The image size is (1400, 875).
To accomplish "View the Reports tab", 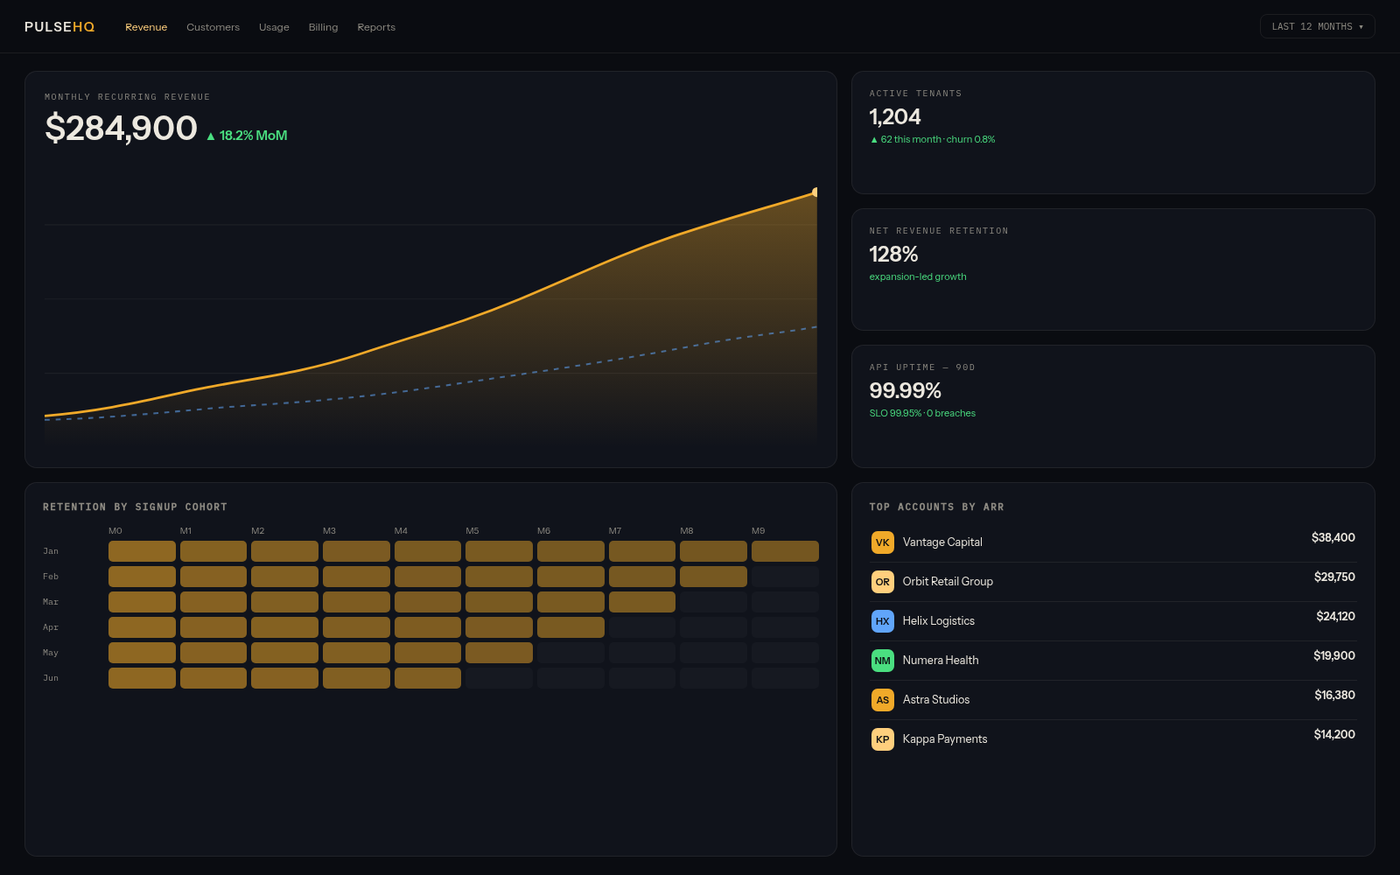I will tap(376, 27).
